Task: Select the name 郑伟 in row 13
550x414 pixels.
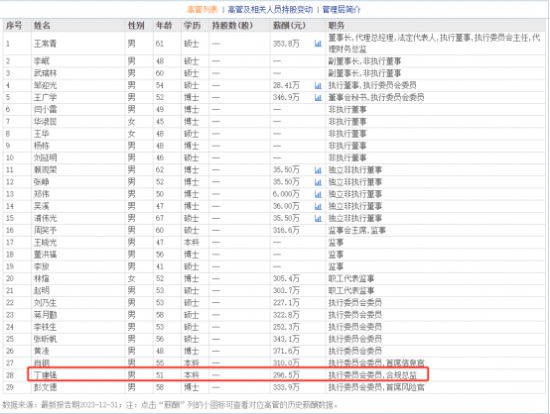Action: click(41, 194)
